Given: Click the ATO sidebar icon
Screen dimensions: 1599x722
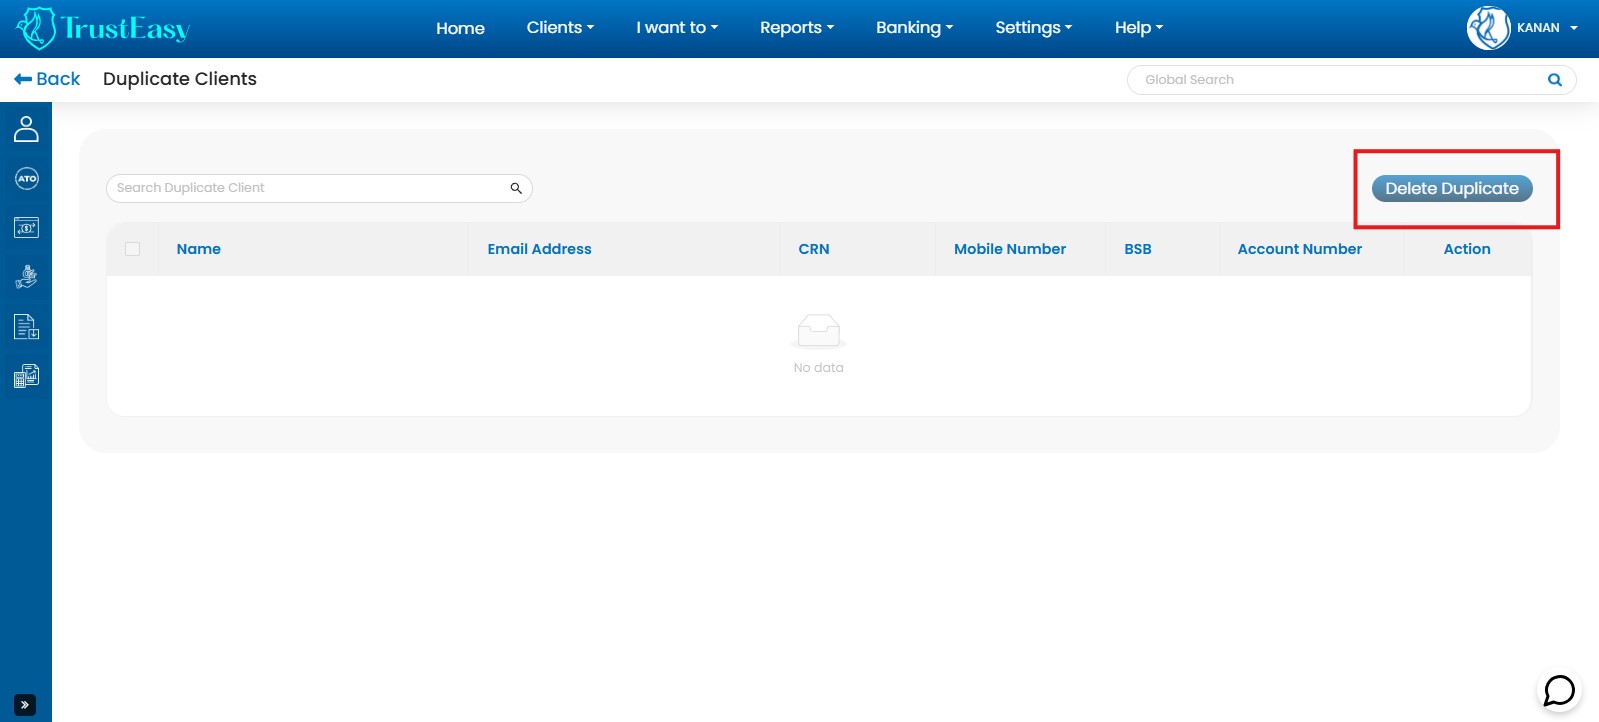Looking at the screenshot, I should click(x=26, y=179).
